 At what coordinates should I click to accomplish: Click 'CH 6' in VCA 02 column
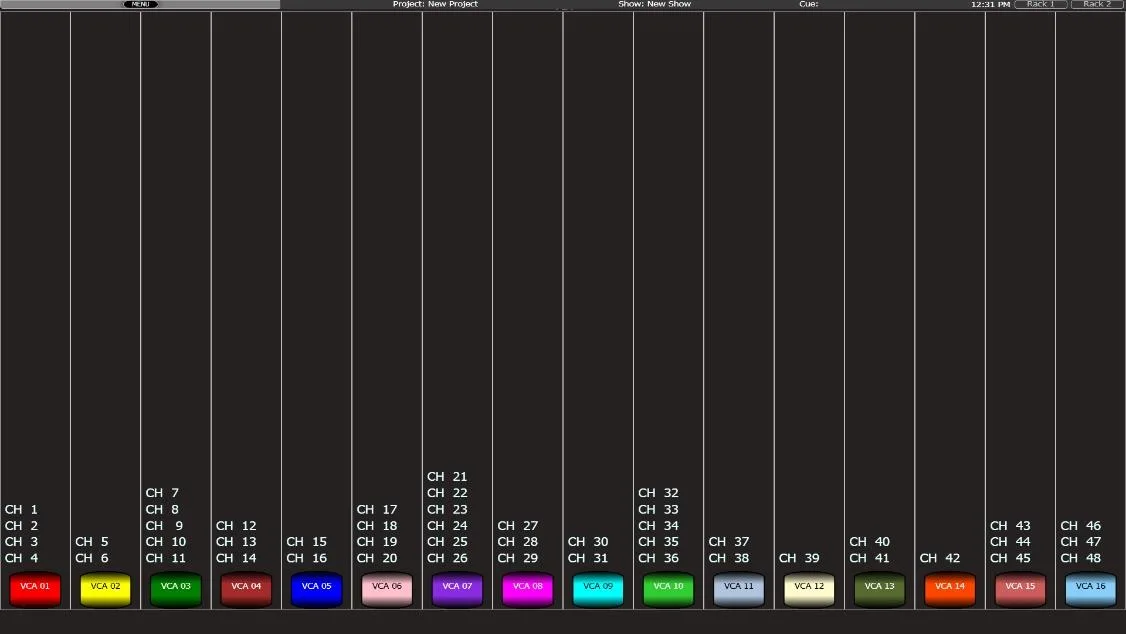[x=92, y=558]
